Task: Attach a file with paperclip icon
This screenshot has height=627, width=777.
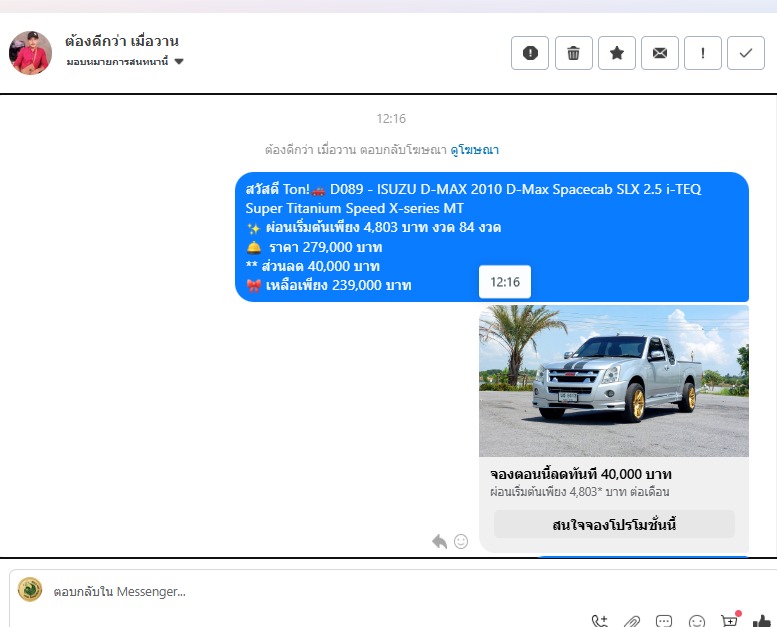Action: (632, 621)
